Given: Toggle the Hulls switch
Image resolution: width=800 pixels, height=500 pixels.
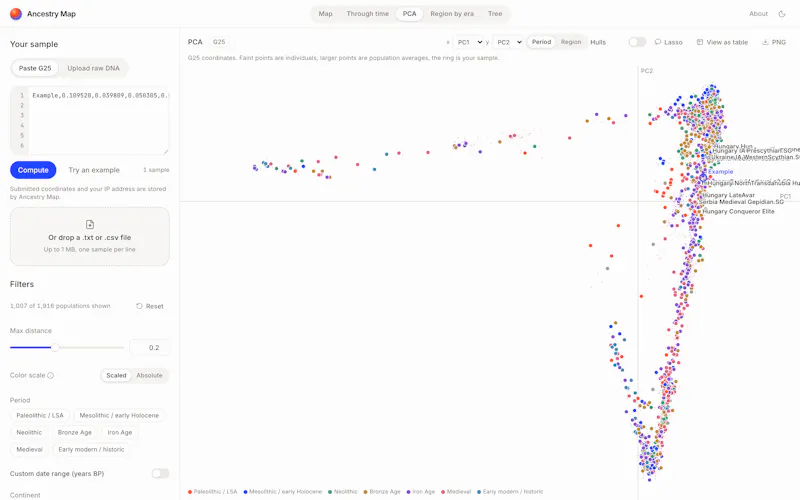Looking at the screenshot, I should pos(637,42).
